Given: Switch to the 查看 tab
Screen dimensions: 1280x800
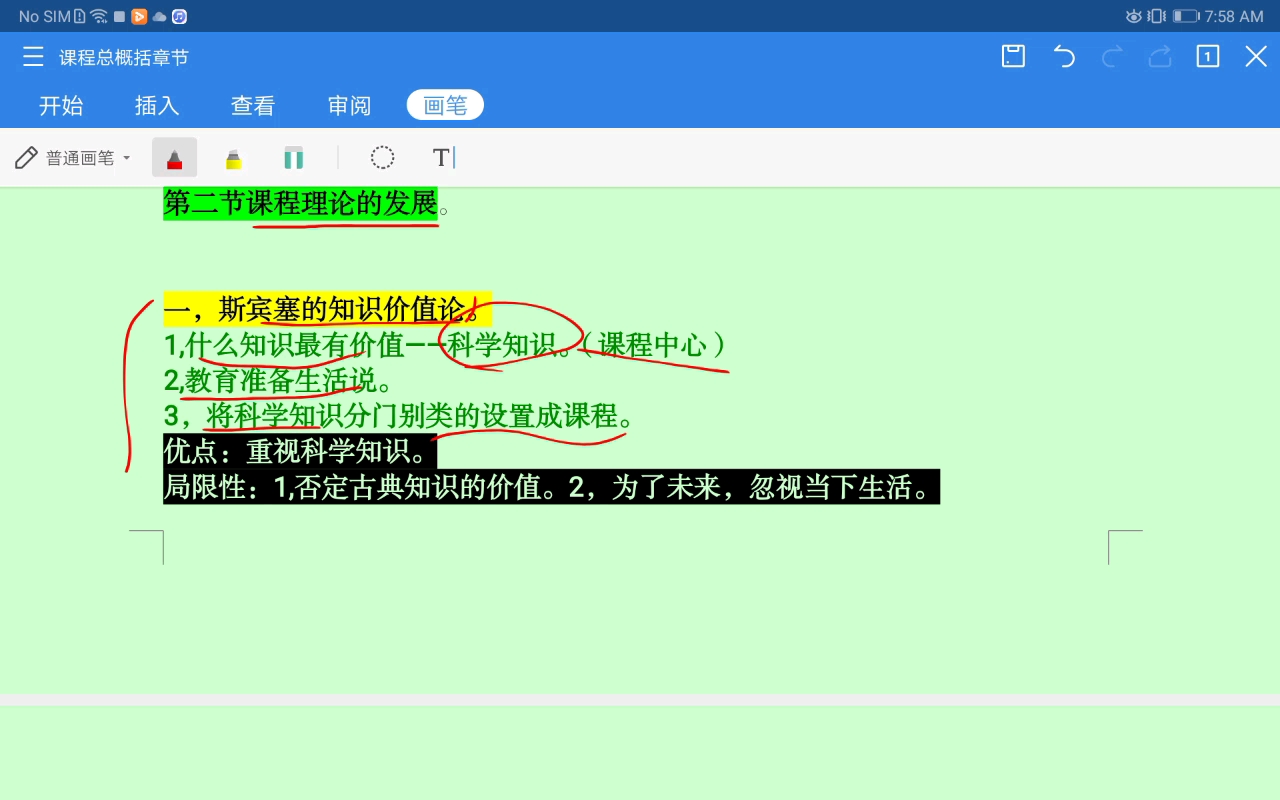Looking at the screenshot, I should pyautogui.click(x=253, y=105).
